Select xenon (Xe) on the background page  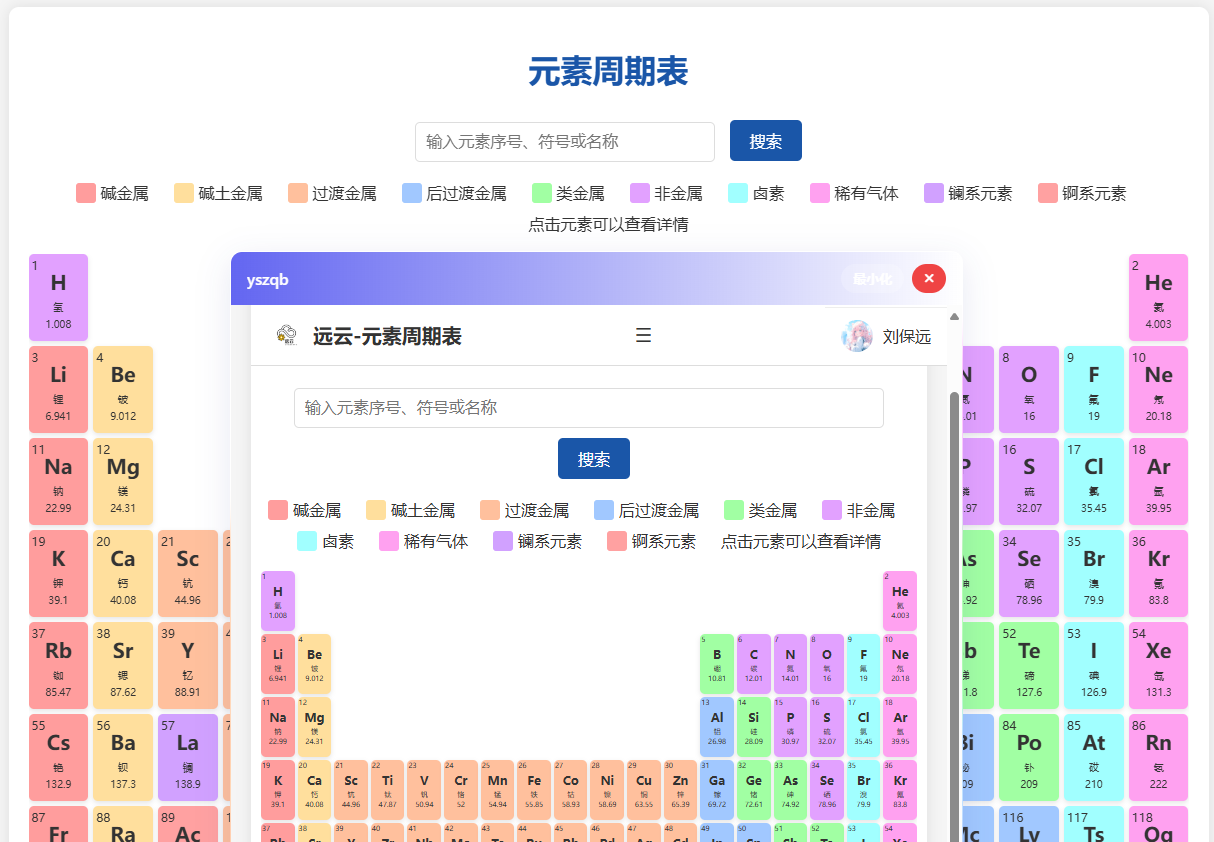click(1159, 665)
